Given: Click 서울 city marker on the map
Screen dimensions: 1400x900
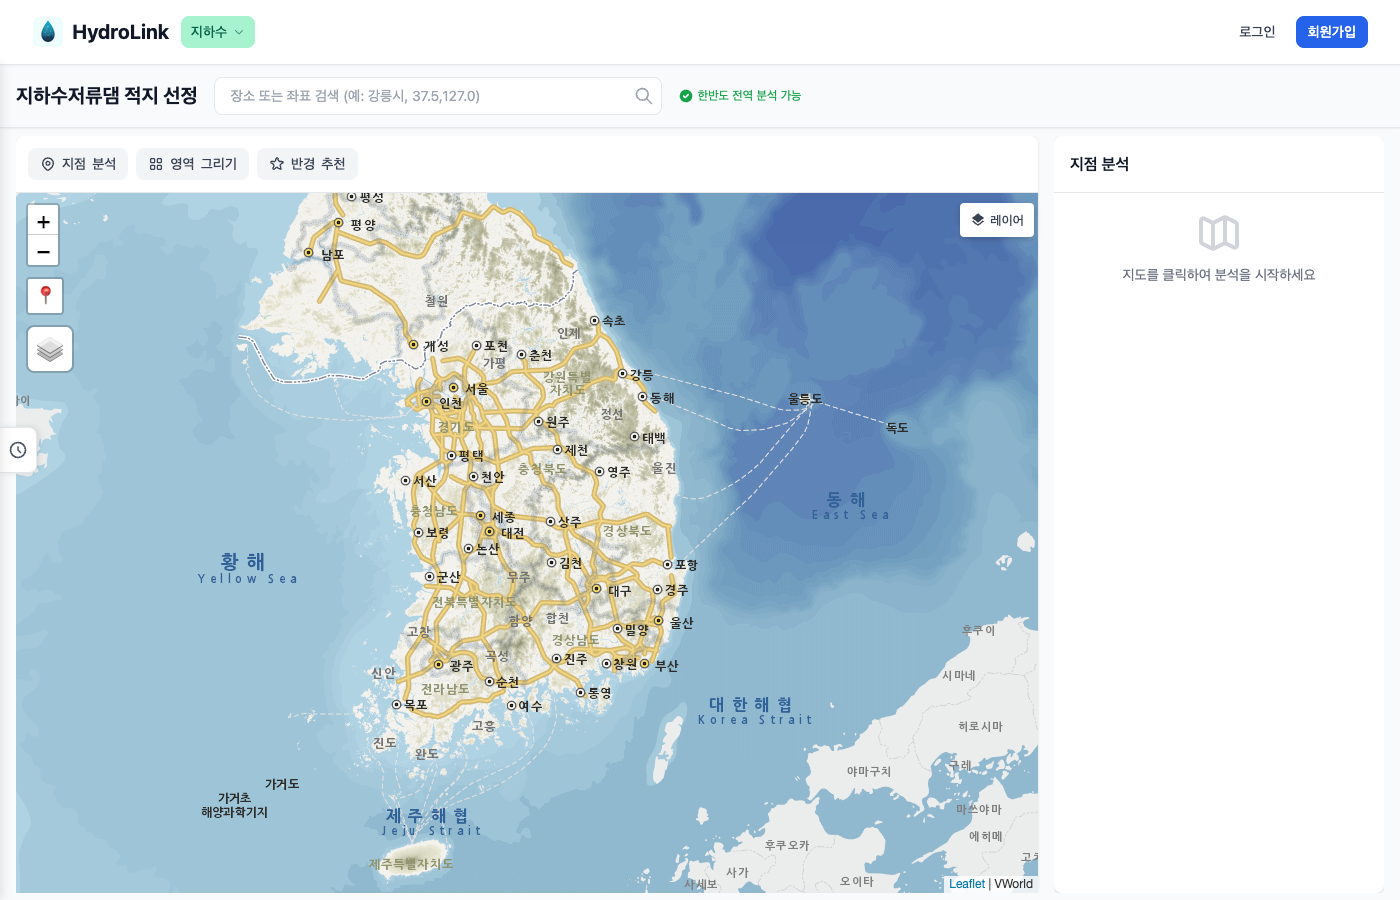Looking at the screenshot, I should point(454,388).
